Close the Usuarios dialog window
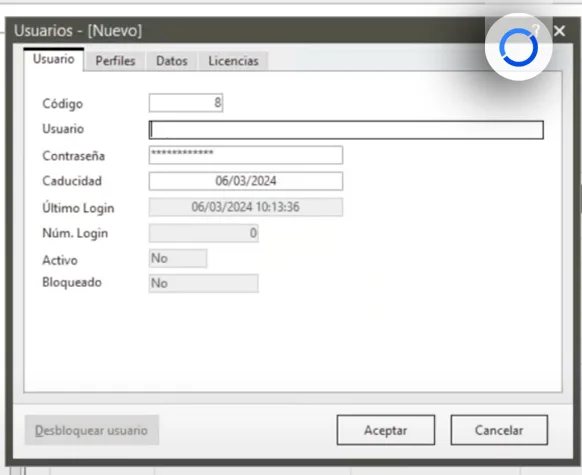The image size is (582, 475). click(559, 31)
